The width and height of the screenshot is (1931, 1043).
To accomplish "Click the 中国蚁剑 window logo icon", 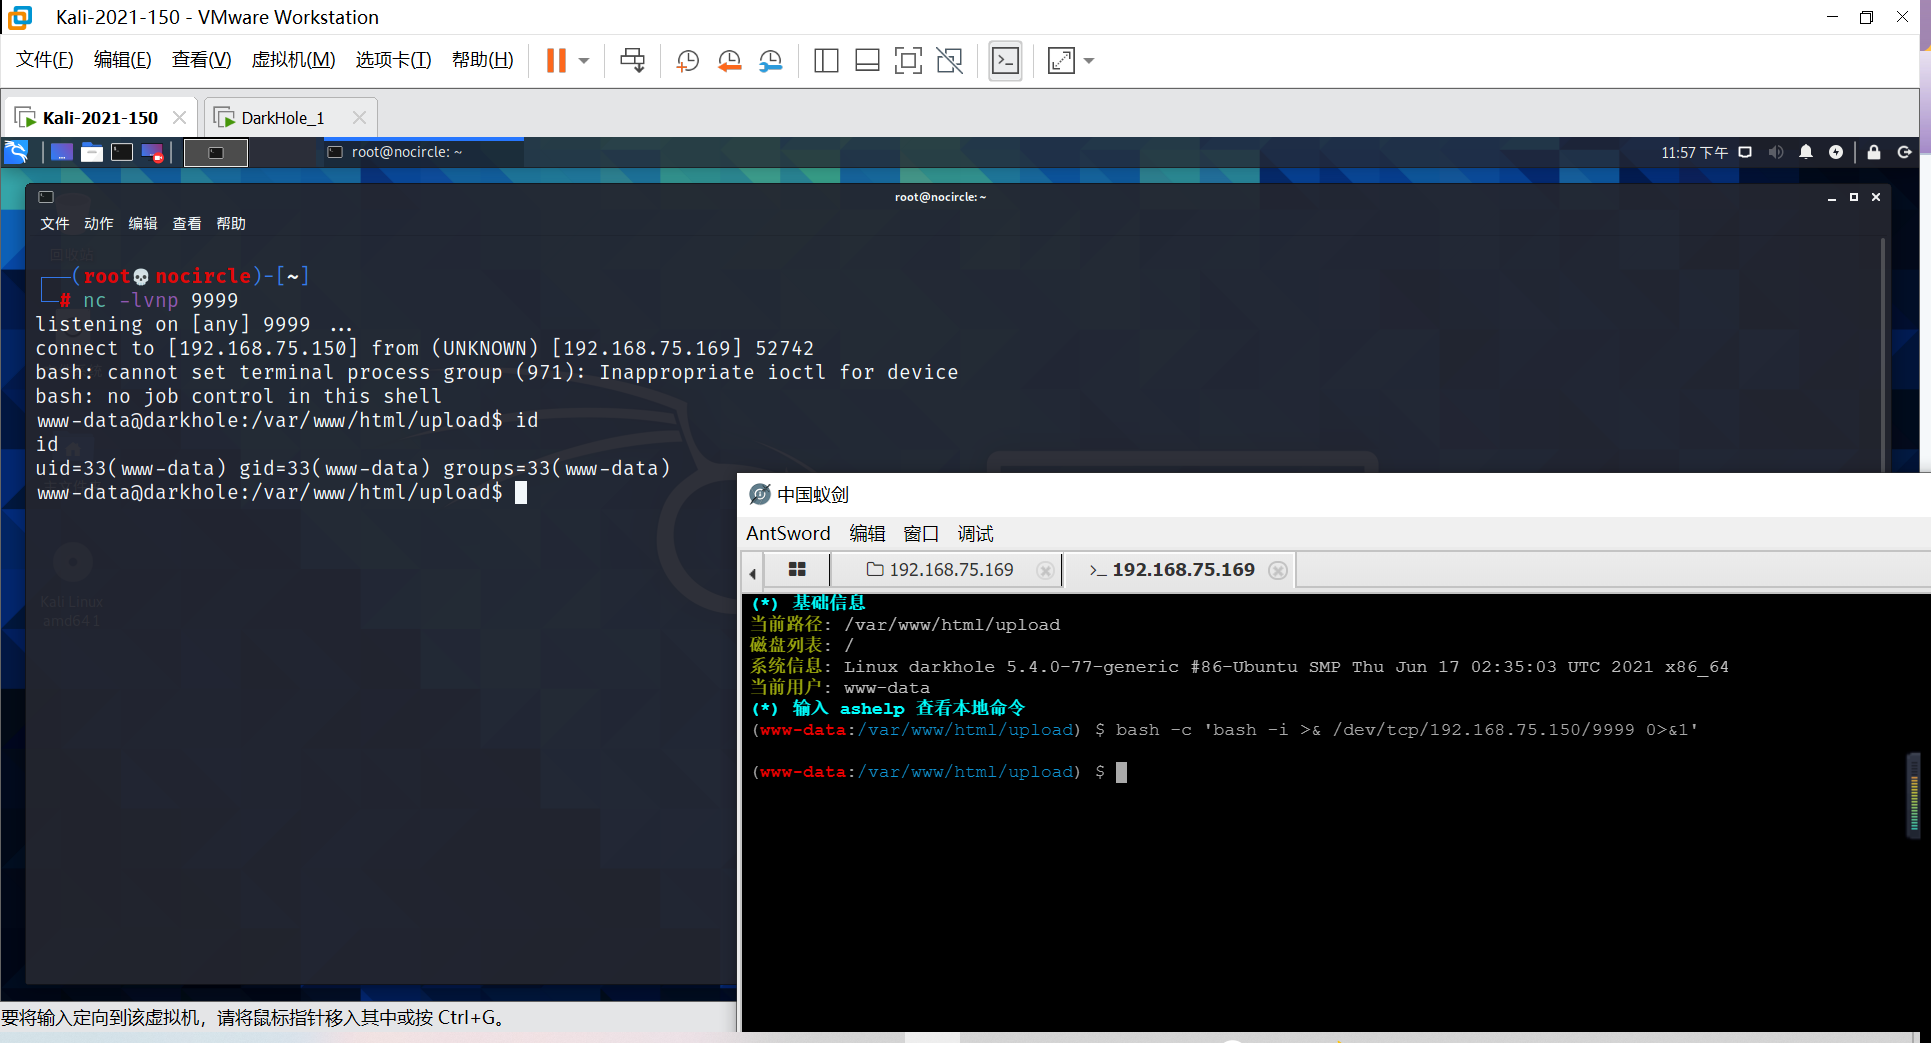I will (760, 494).
